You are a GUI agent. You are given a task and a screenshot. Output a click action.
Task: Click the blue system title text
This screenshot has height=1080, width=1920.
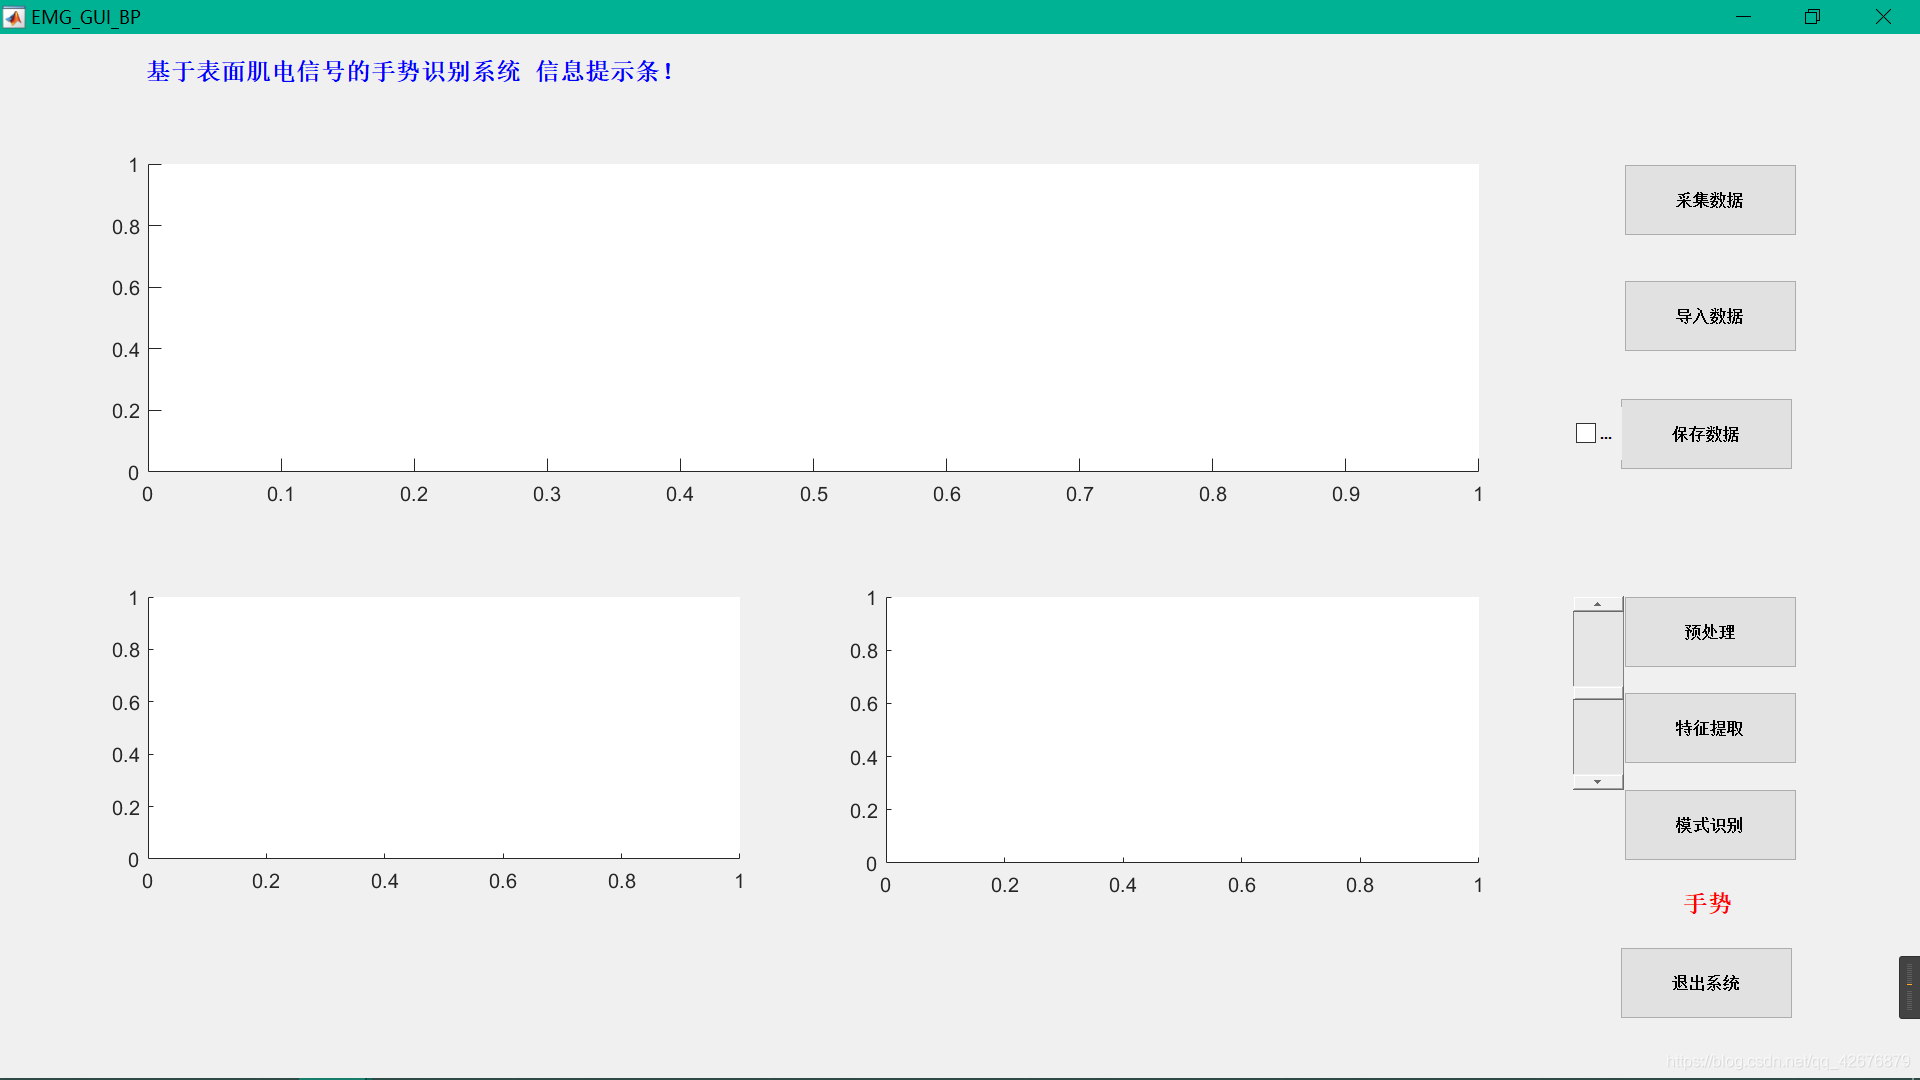[410, 72]
